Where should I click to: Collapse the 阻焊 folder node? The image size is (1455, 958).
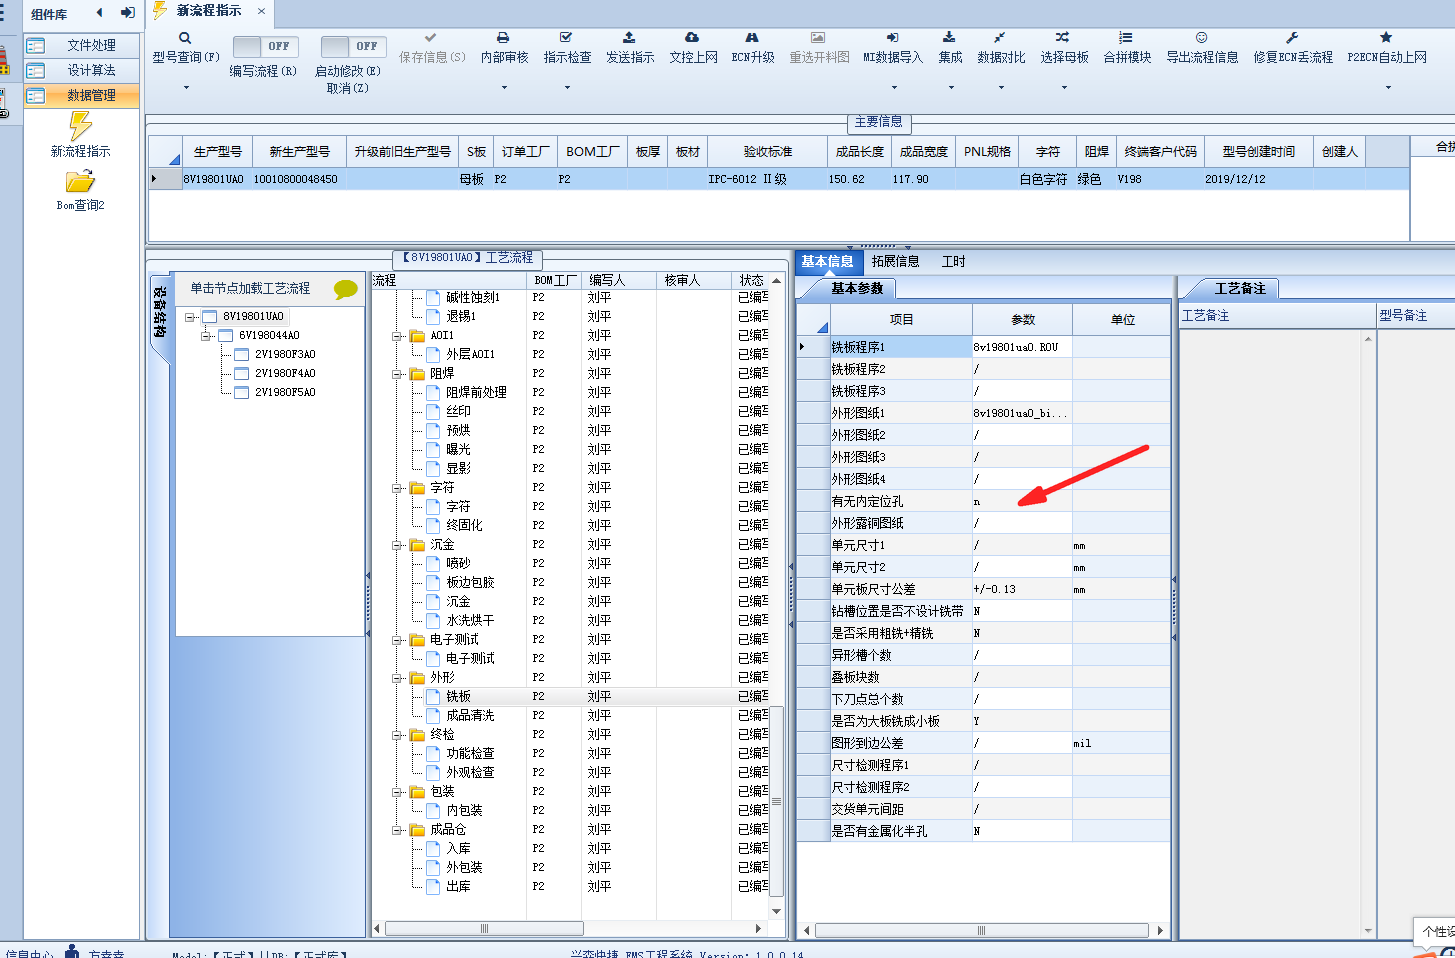pos(398,374)
